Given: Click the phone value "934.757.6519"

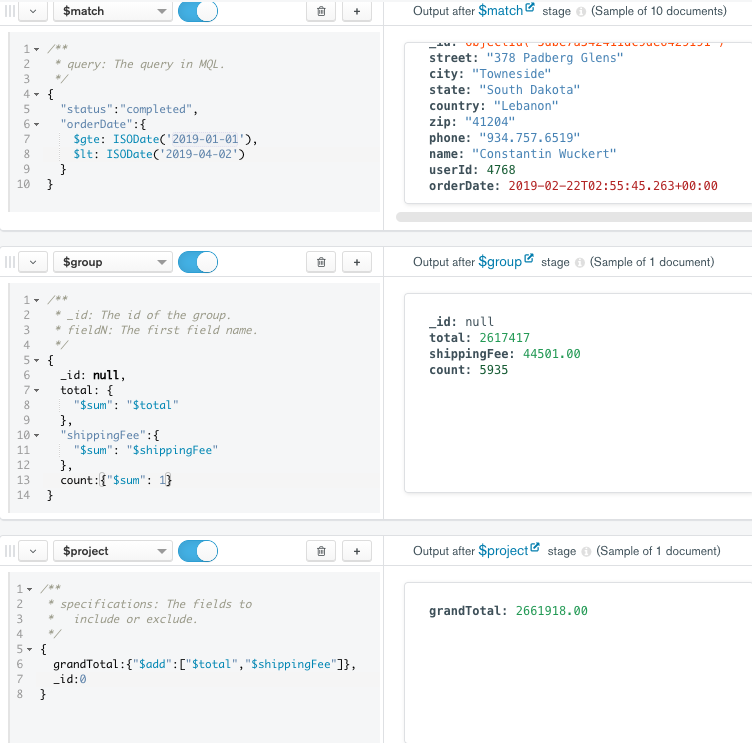Looking at the screenshot, I should coord(529,138).
